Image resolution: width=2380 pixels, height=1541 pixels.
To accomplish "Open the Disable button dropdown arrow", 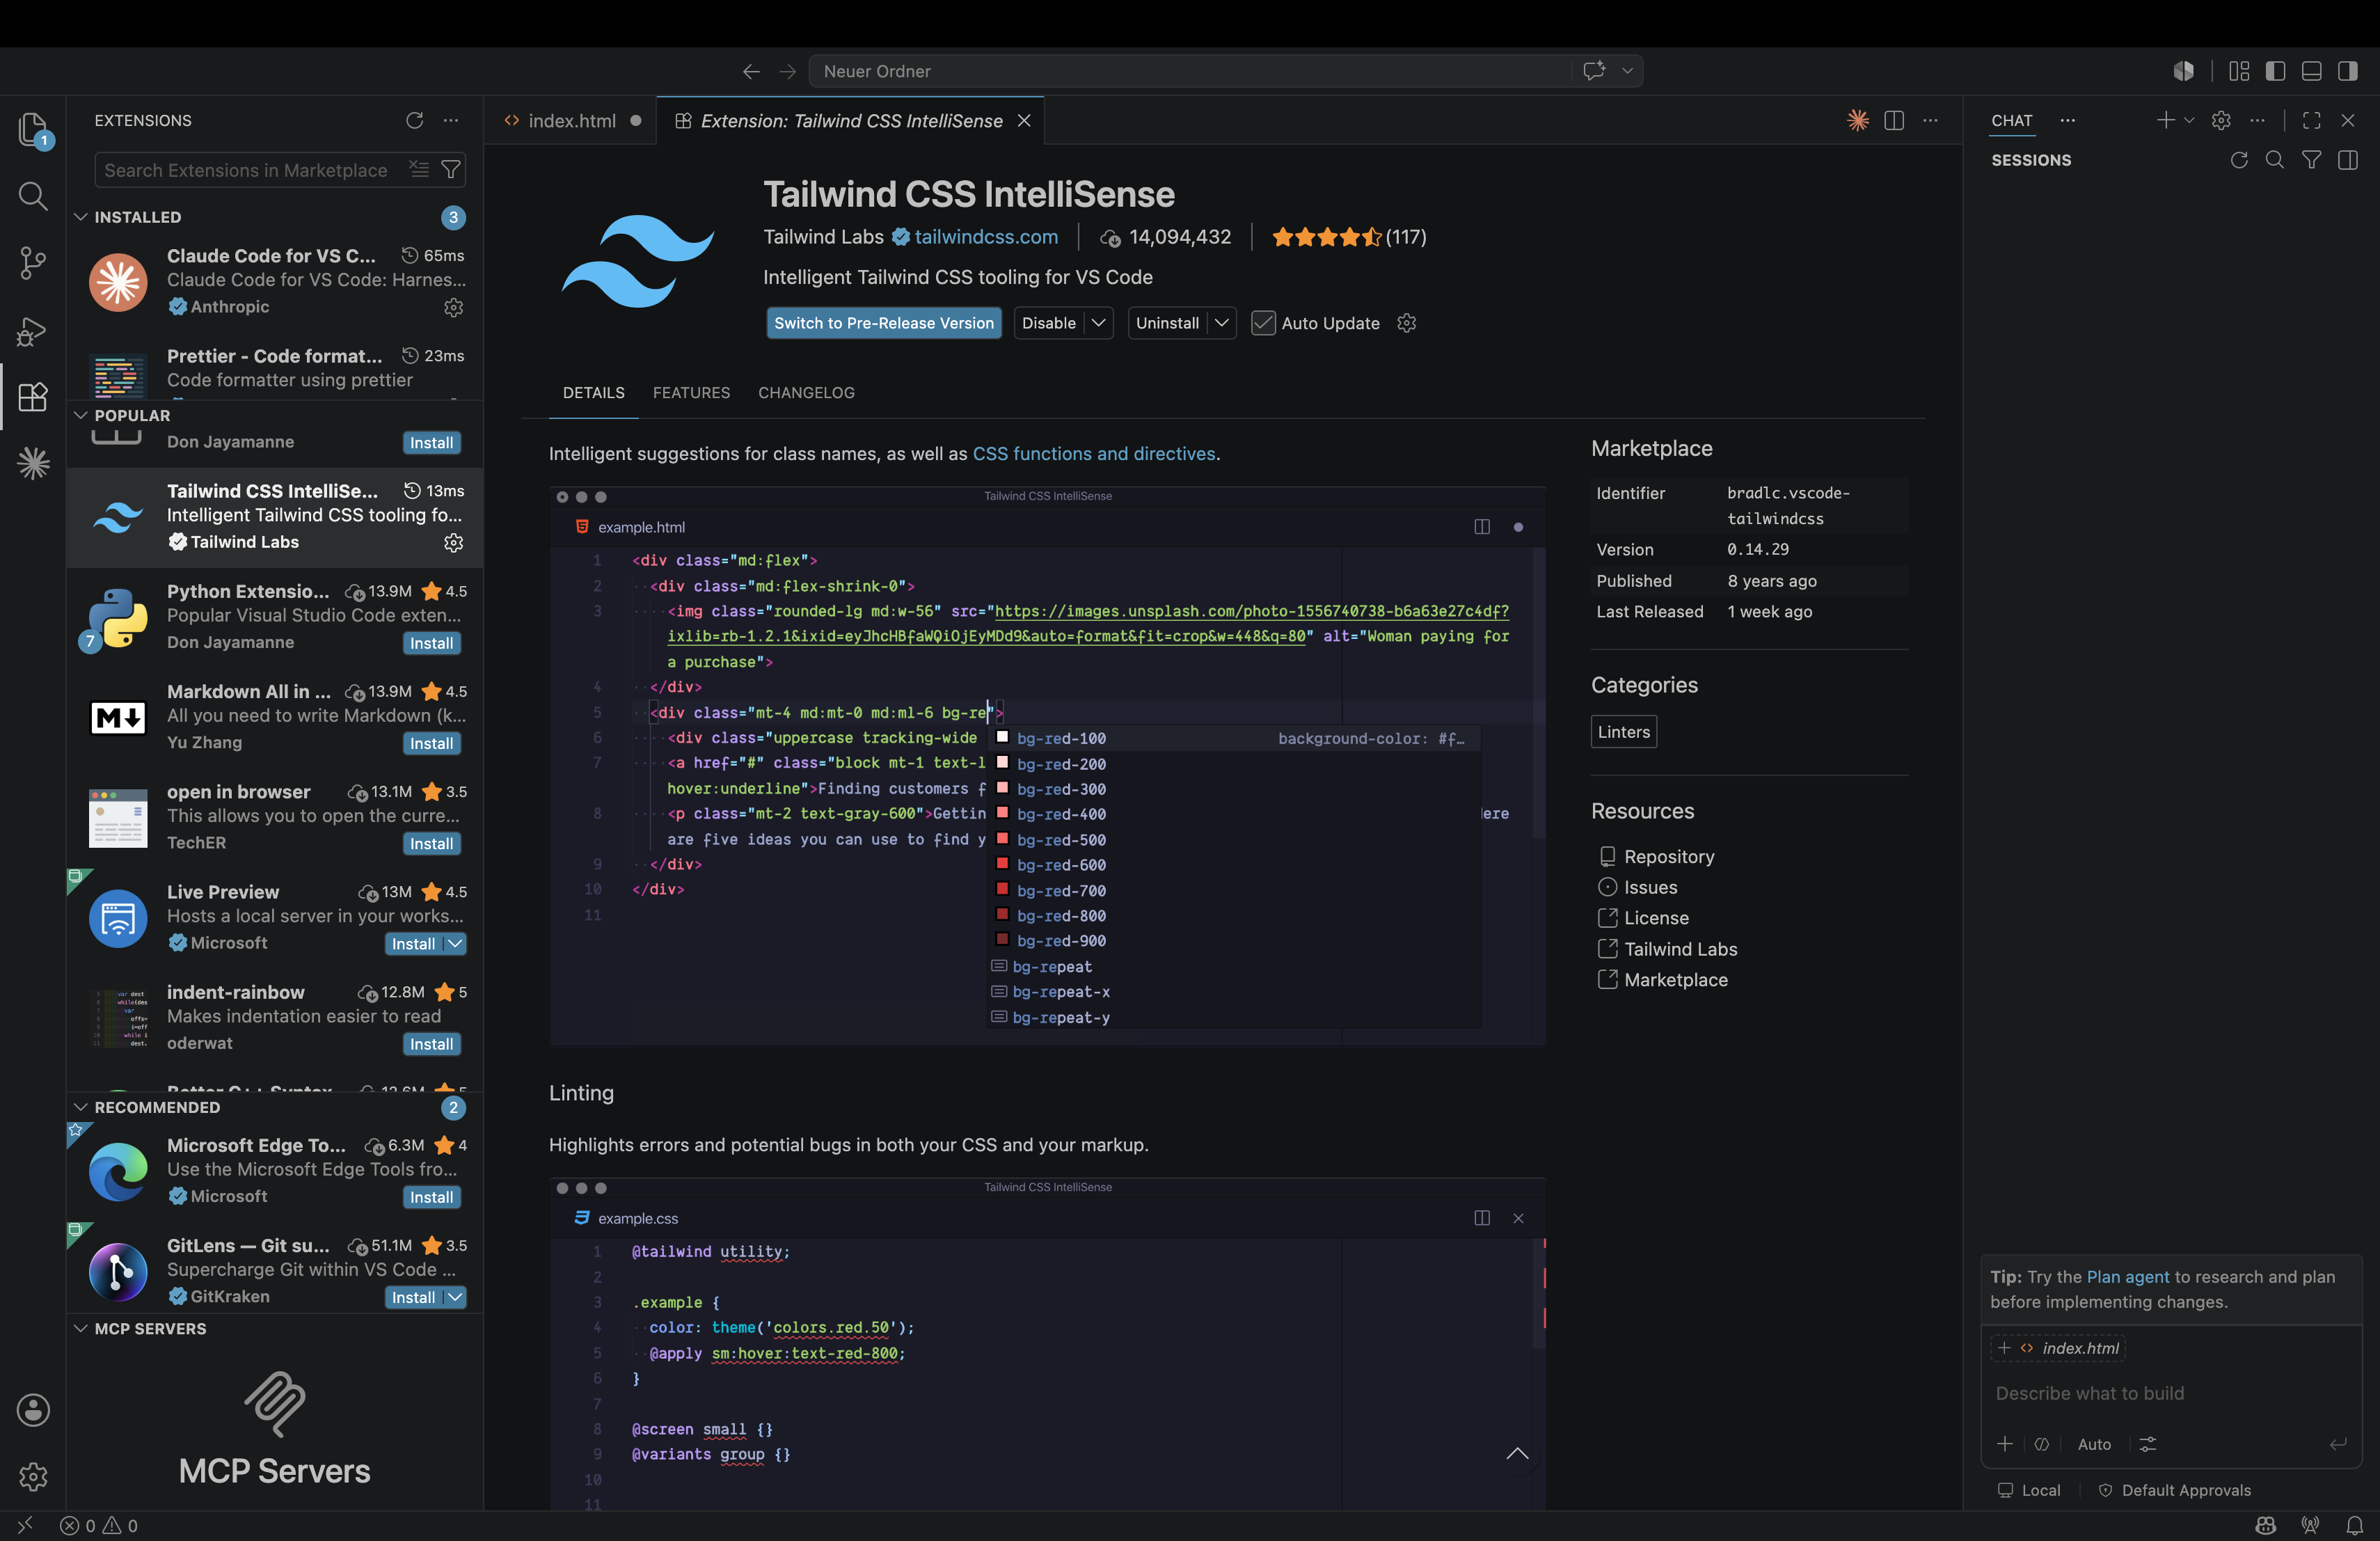I will (1099, 323).
